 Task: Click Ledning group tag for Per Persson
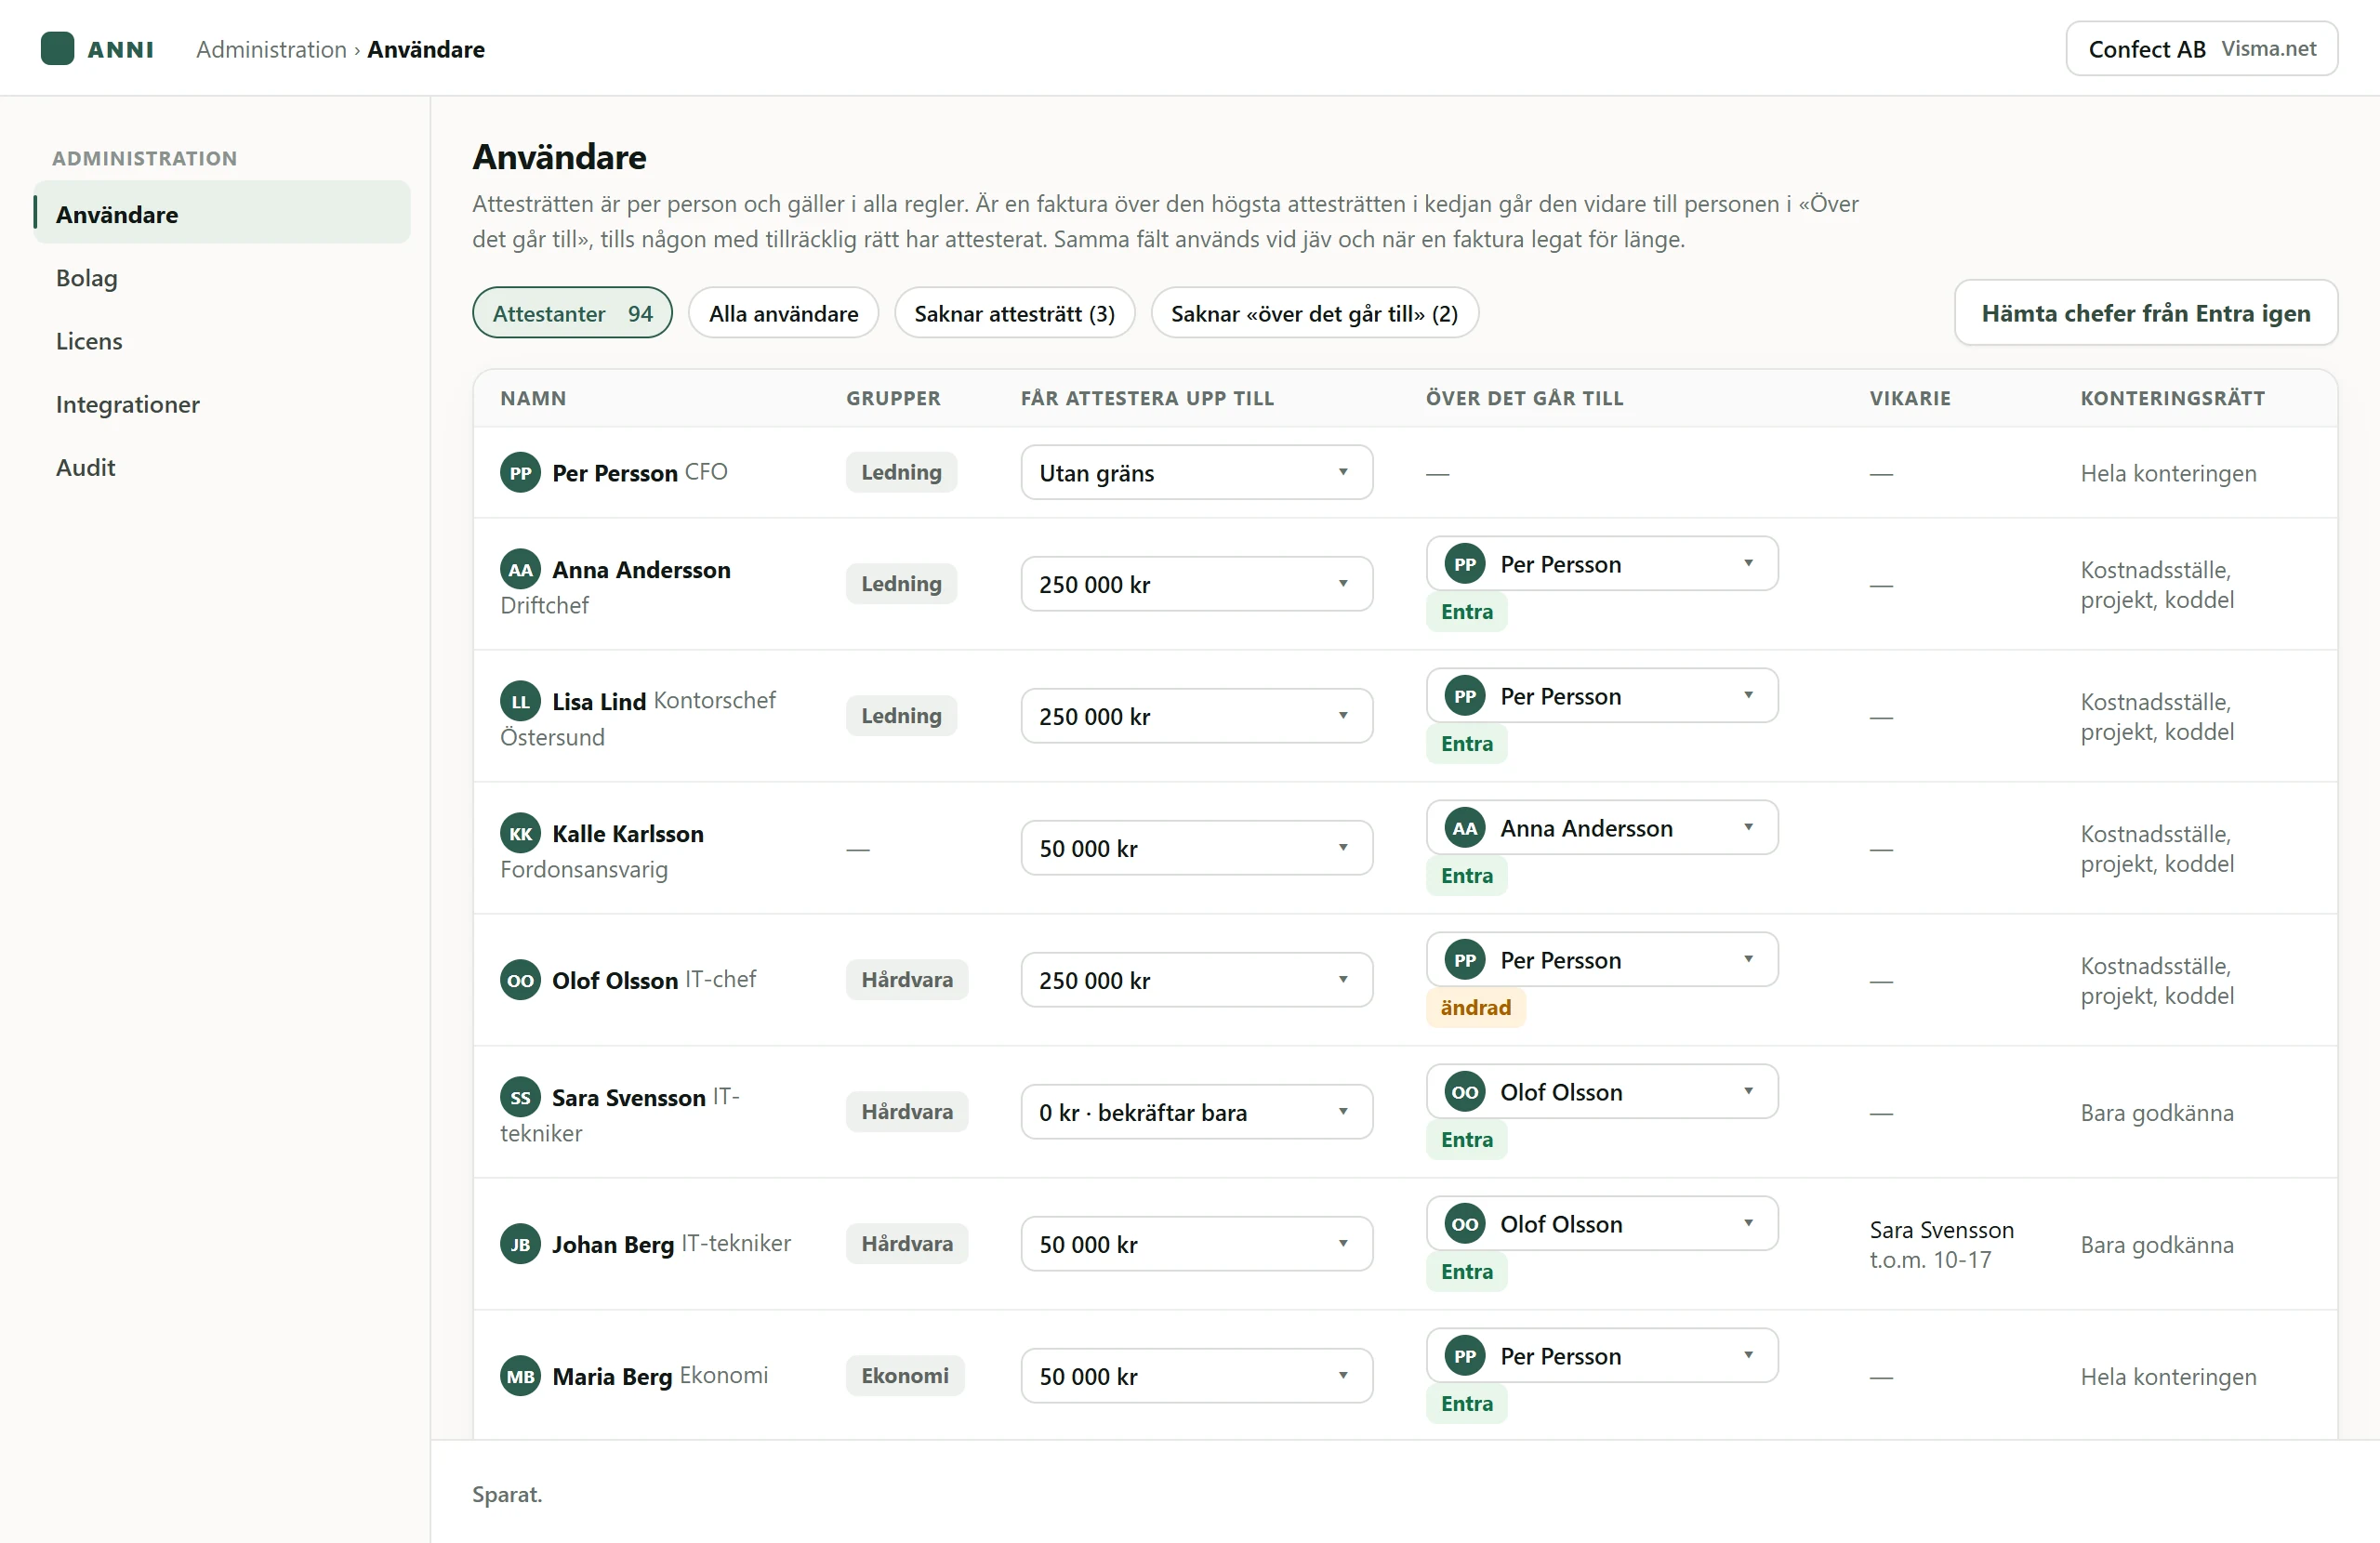pyautogui.click(x=901, y=473)
